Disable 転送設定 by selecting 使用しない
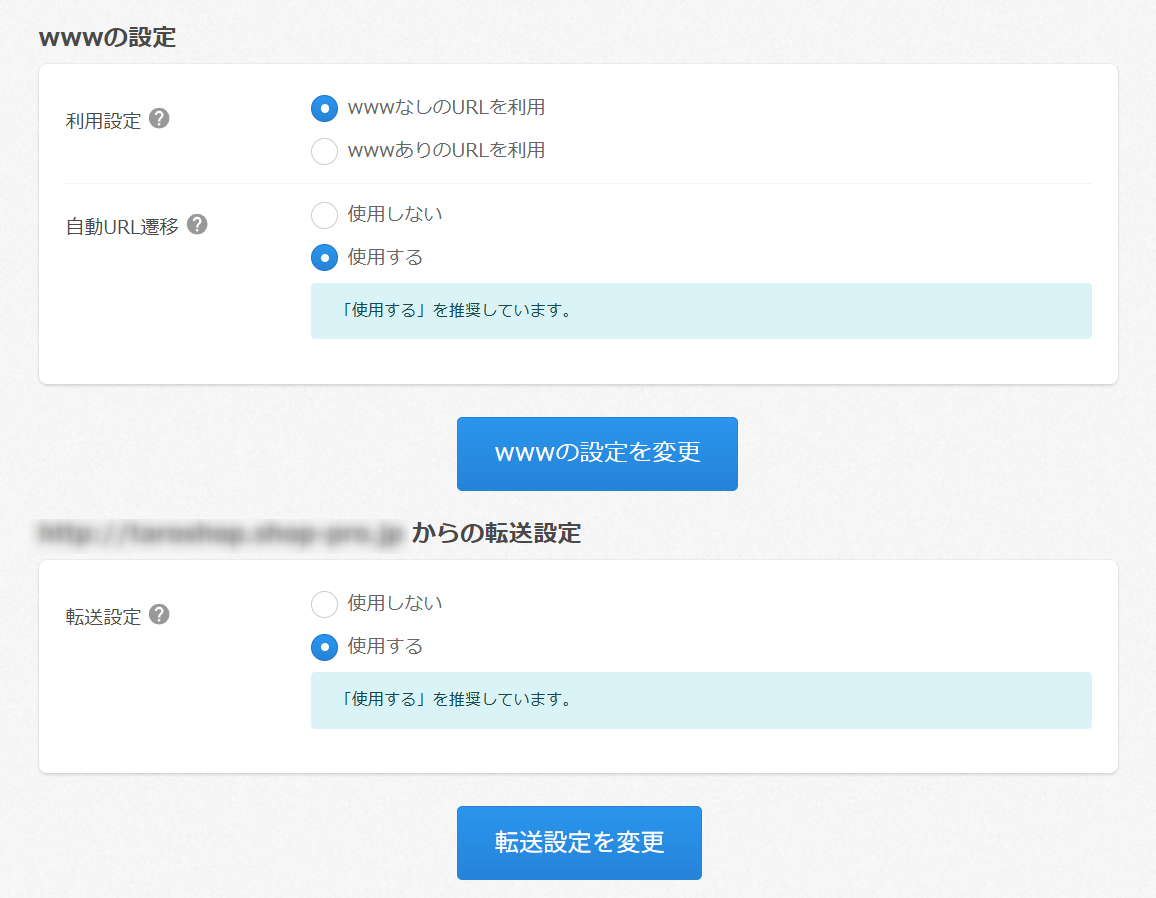 (x=324, y=603)
